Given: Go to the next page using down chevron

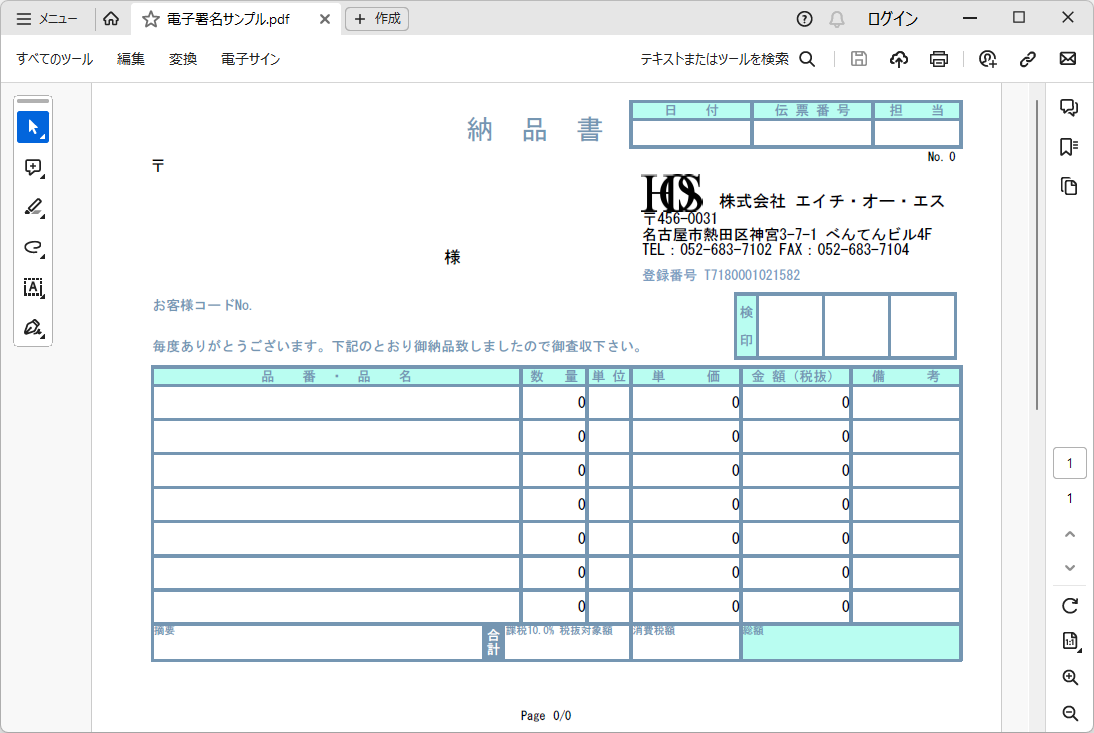Looking at the screenshot, I should [x=1070, y=567].
